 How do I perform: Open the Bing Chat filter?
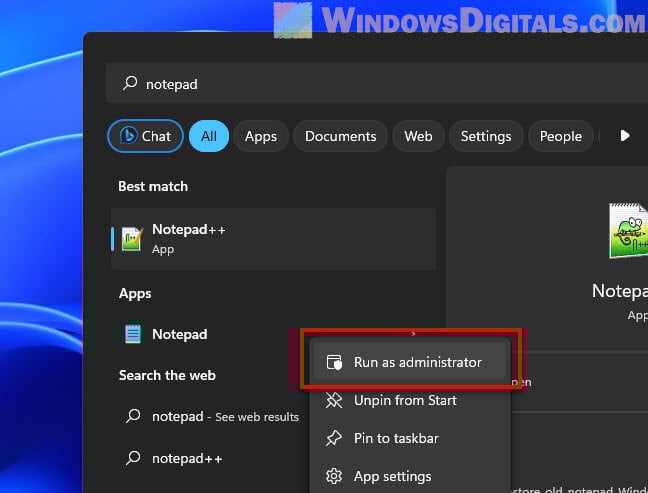145,136
